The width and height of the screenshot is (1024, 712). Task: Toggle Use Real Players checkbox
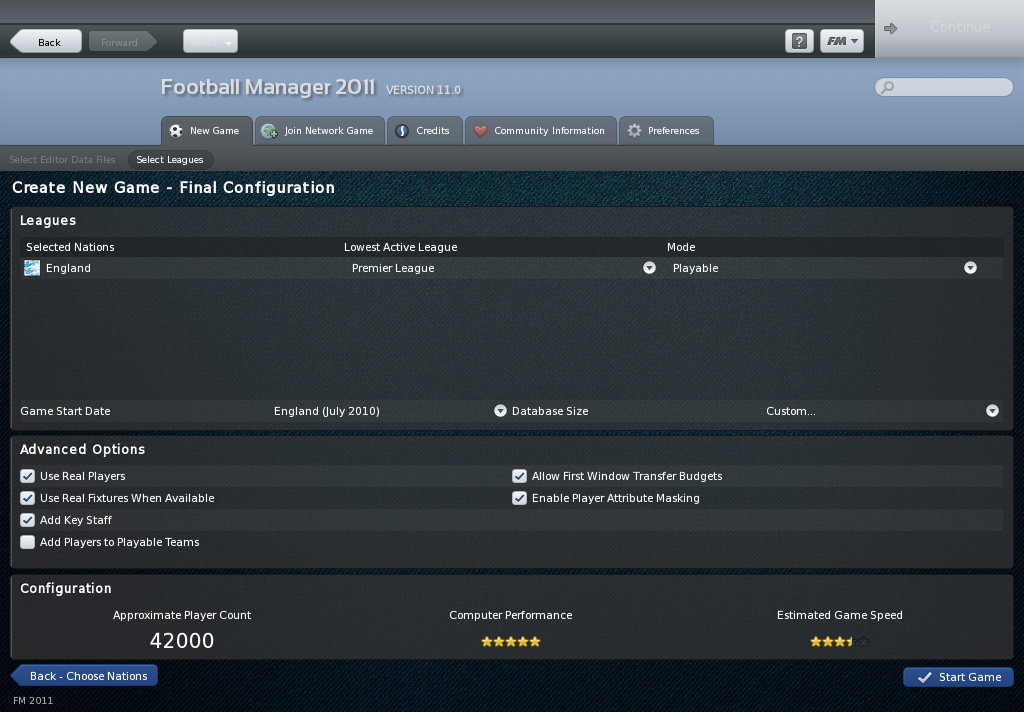tap(27, 476)
